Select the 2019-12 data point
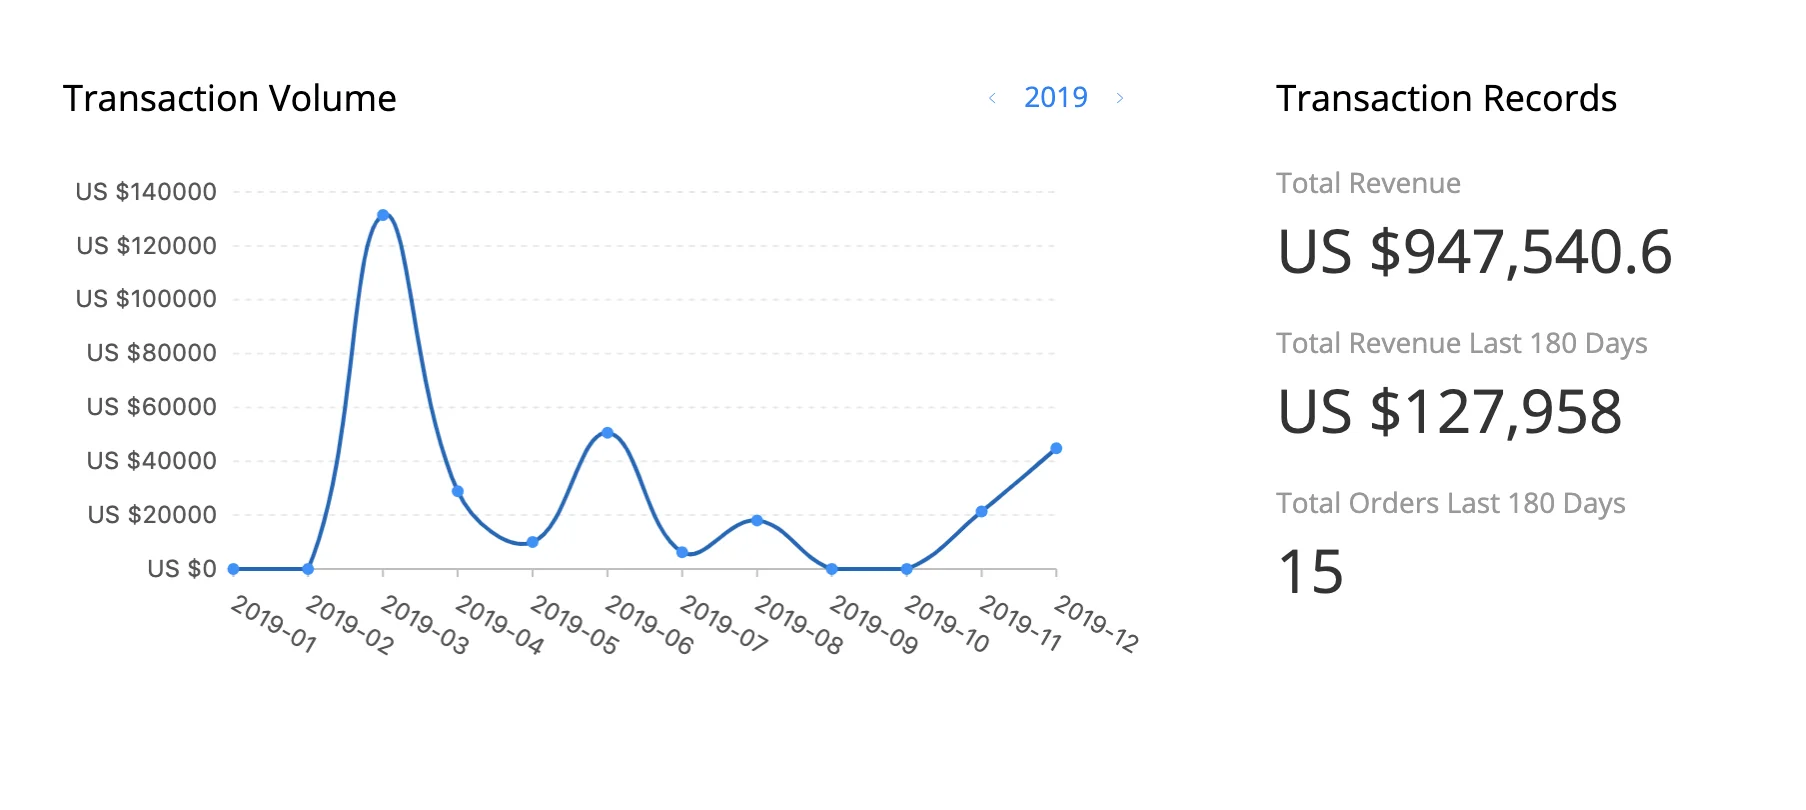 [x=1056, y=449]
